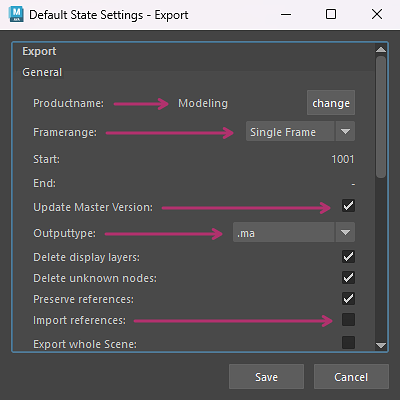Click the Modeling productname text
This screenshot has width=400, height=400.
pos(203,103)
